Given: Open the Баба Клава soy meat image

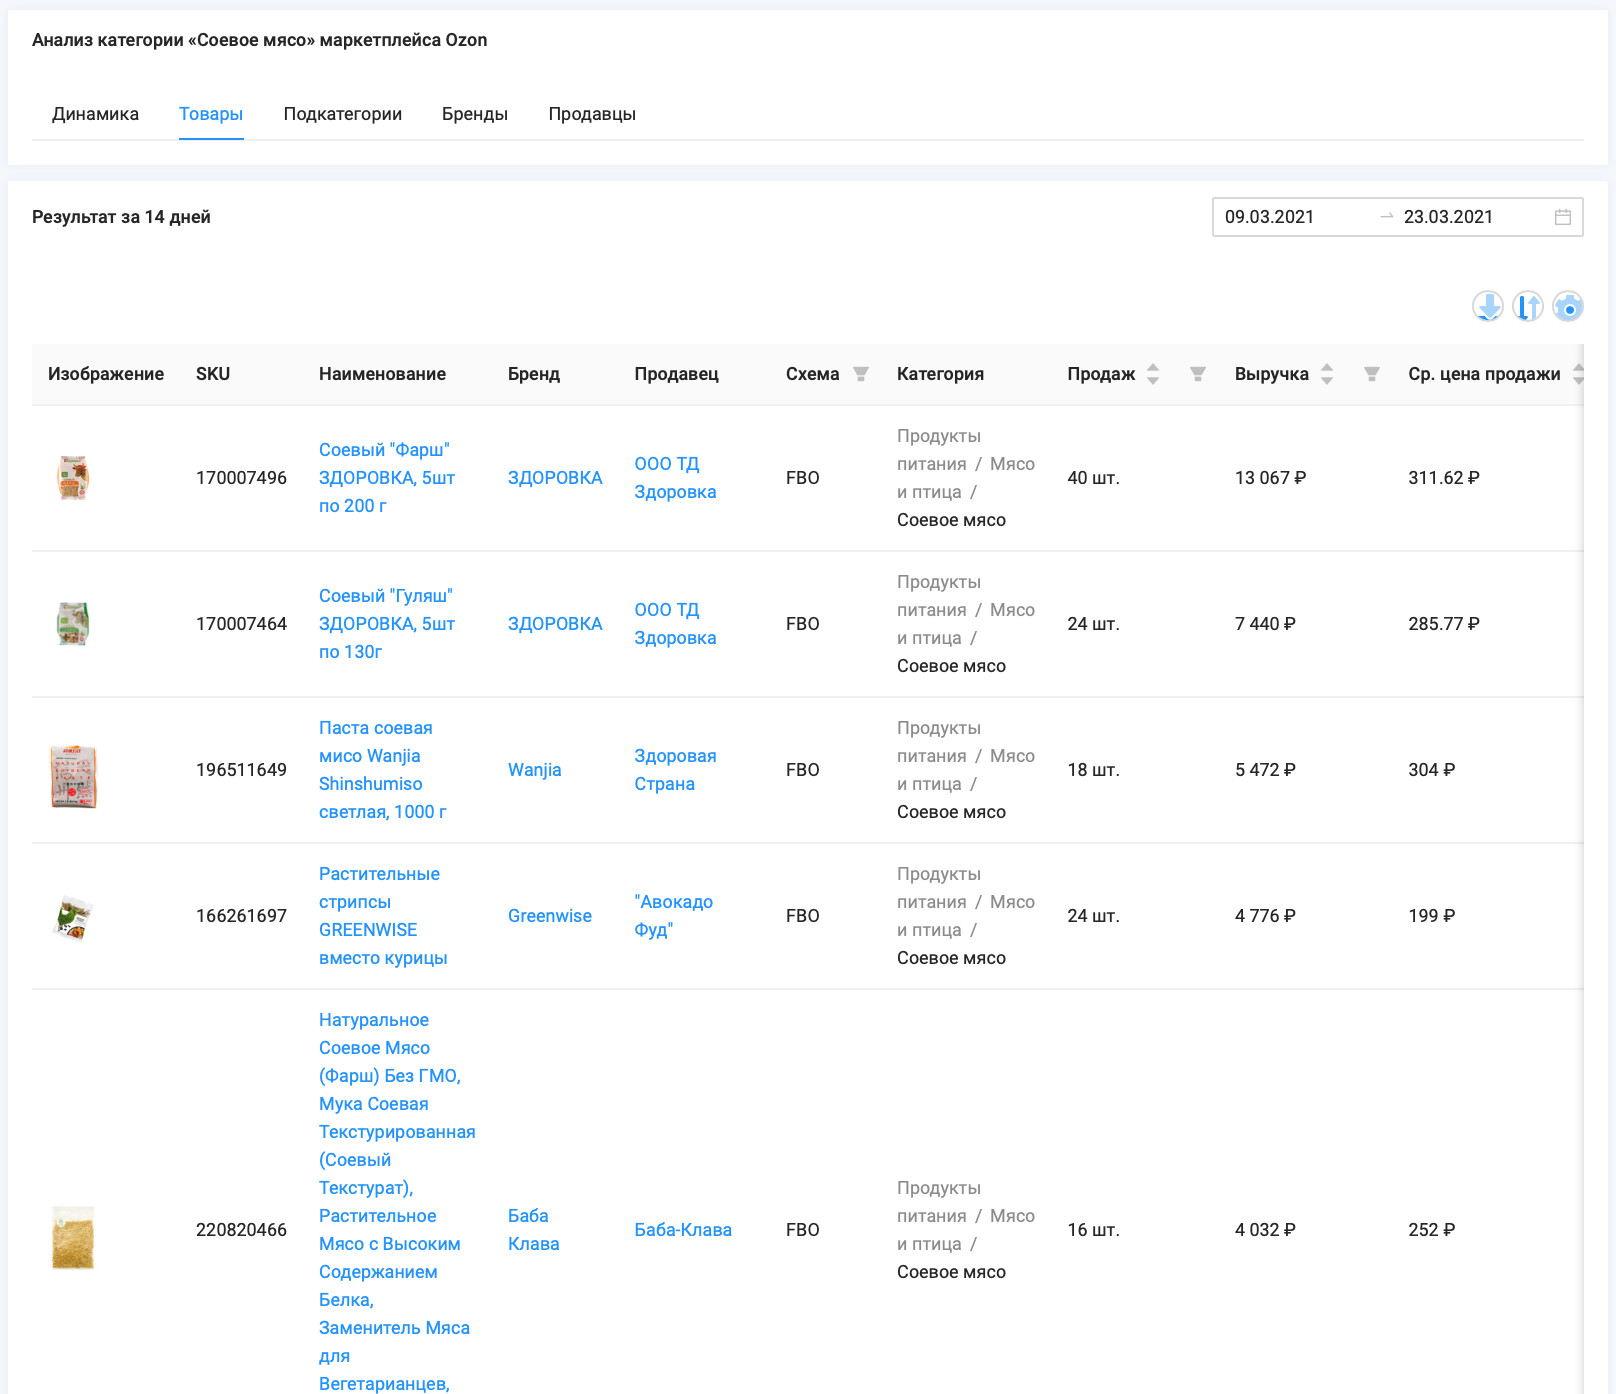Looking at the screenshot, I should (x=73, y=1237).
